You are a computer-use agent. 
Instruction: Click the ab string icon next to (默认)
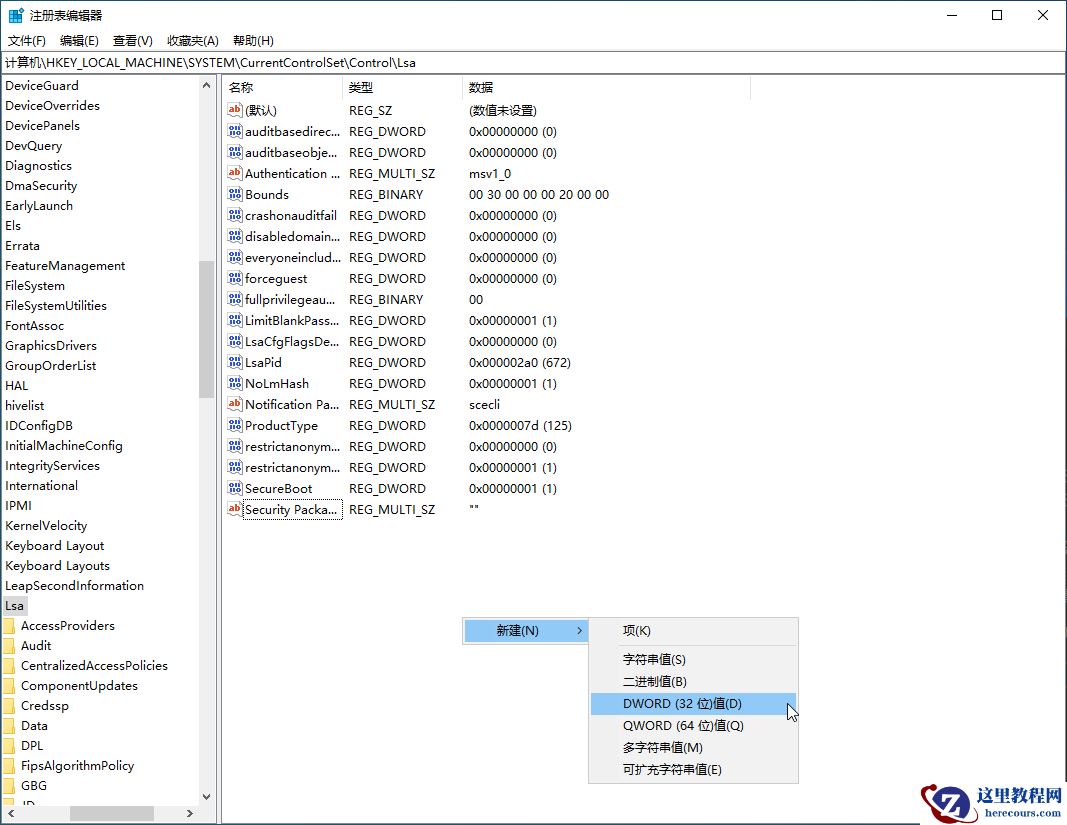[x=232, y=110]
